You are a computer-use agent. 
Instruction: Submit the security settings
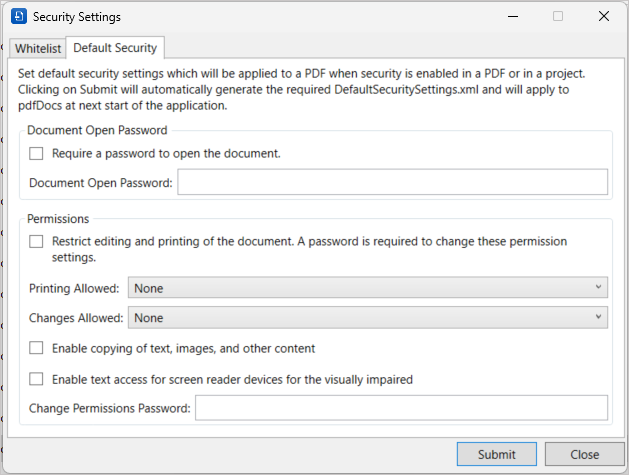pyautogui.click(x=497, y=454)
